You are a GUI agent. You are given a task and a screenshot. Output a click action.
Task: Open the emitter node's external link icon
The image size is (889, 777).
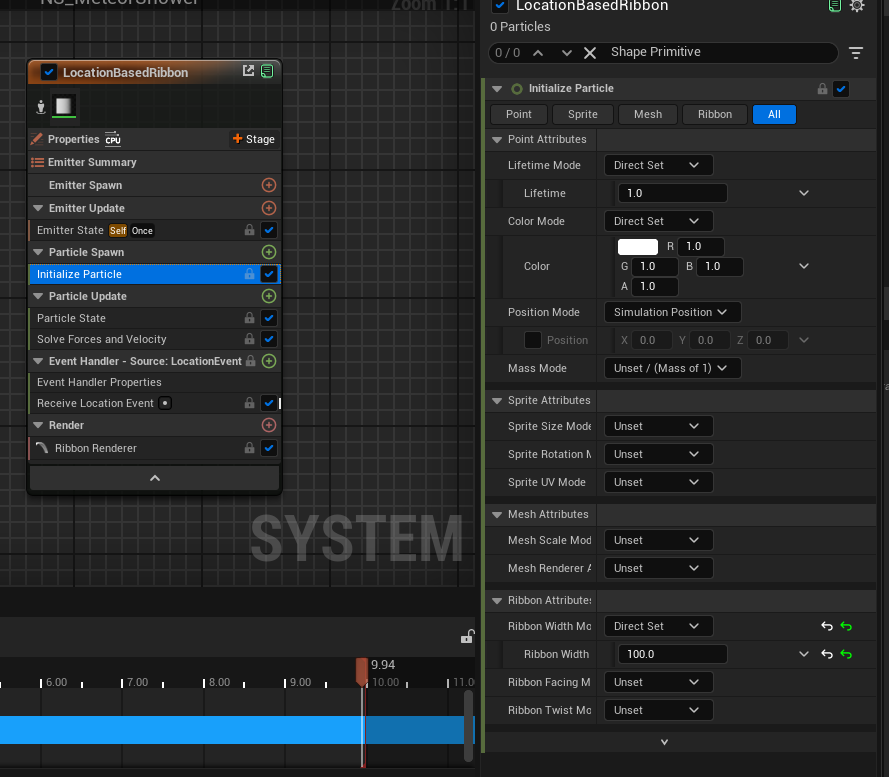click(x=248, y=71)
